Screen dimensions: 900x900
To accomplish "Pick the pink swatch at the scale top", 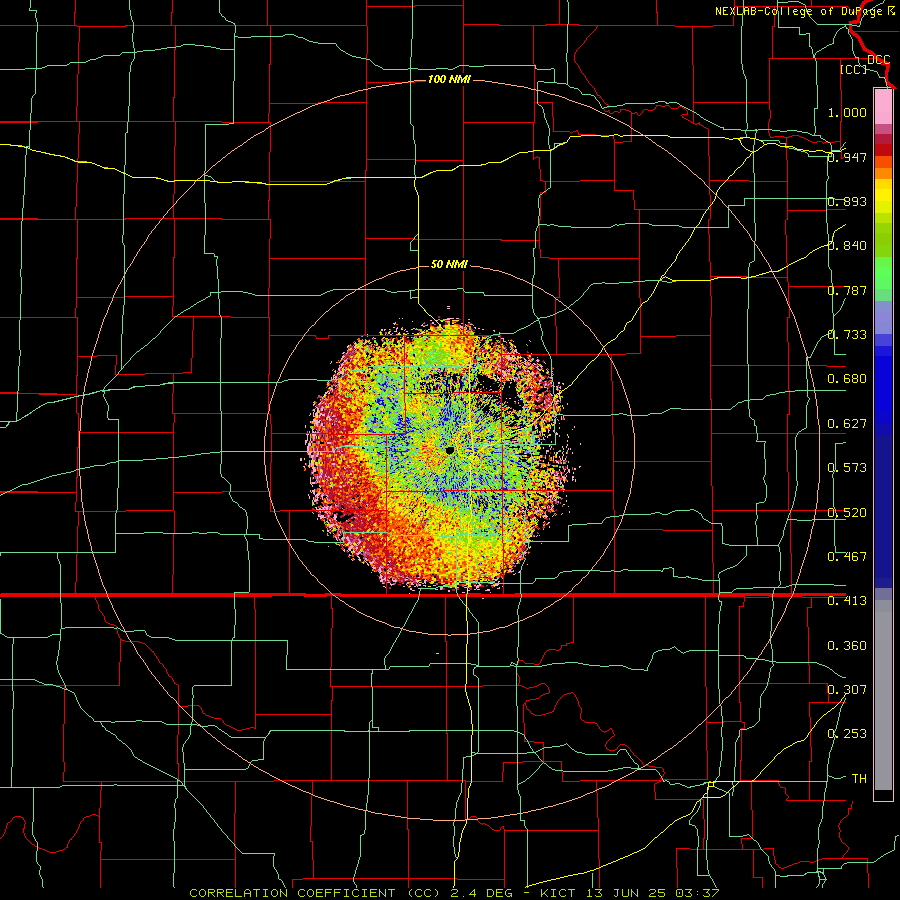I will coord(883,106).
